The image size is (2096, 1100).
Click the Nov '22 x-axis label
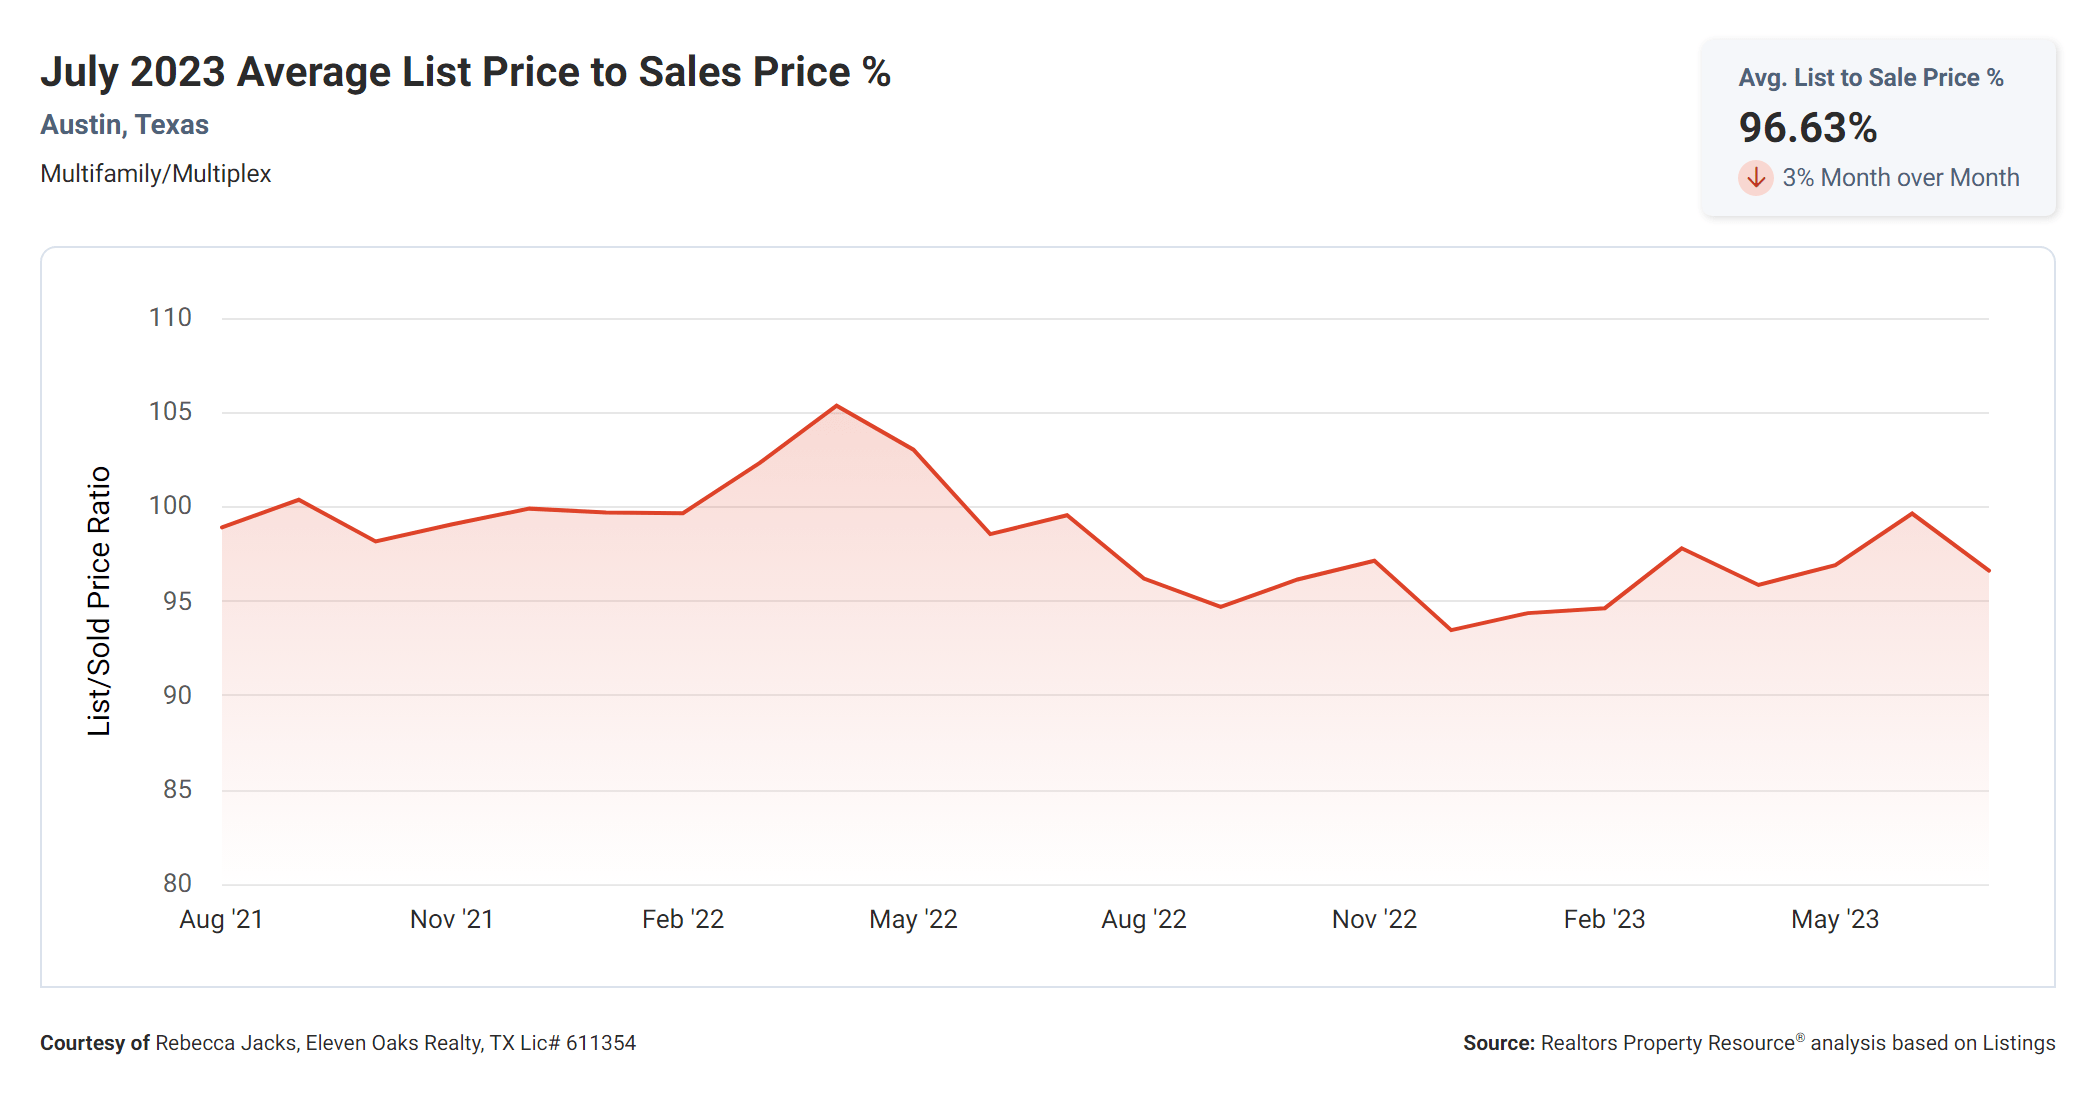[1374, 919]
